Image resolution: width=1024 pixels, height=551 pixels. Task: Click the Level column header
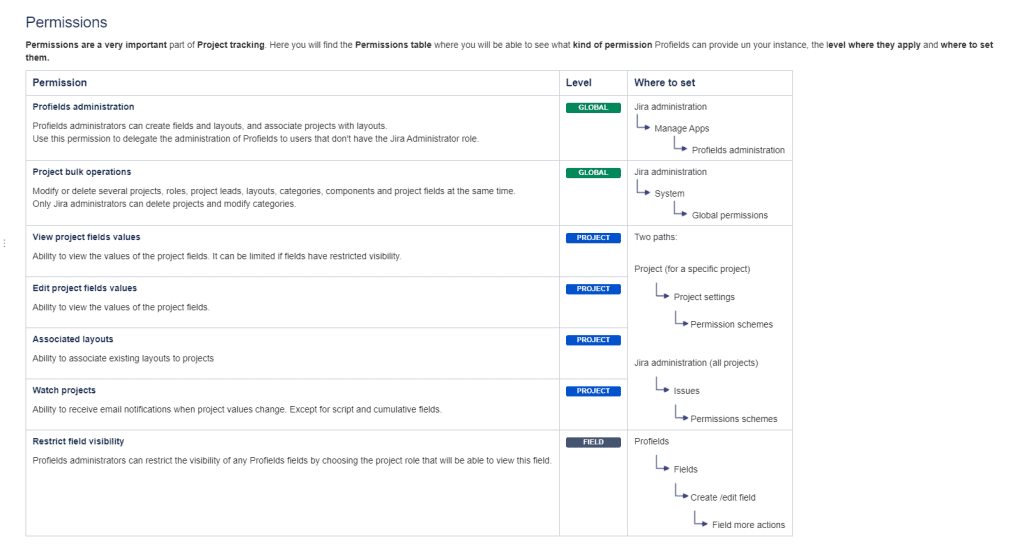(578, 83)
